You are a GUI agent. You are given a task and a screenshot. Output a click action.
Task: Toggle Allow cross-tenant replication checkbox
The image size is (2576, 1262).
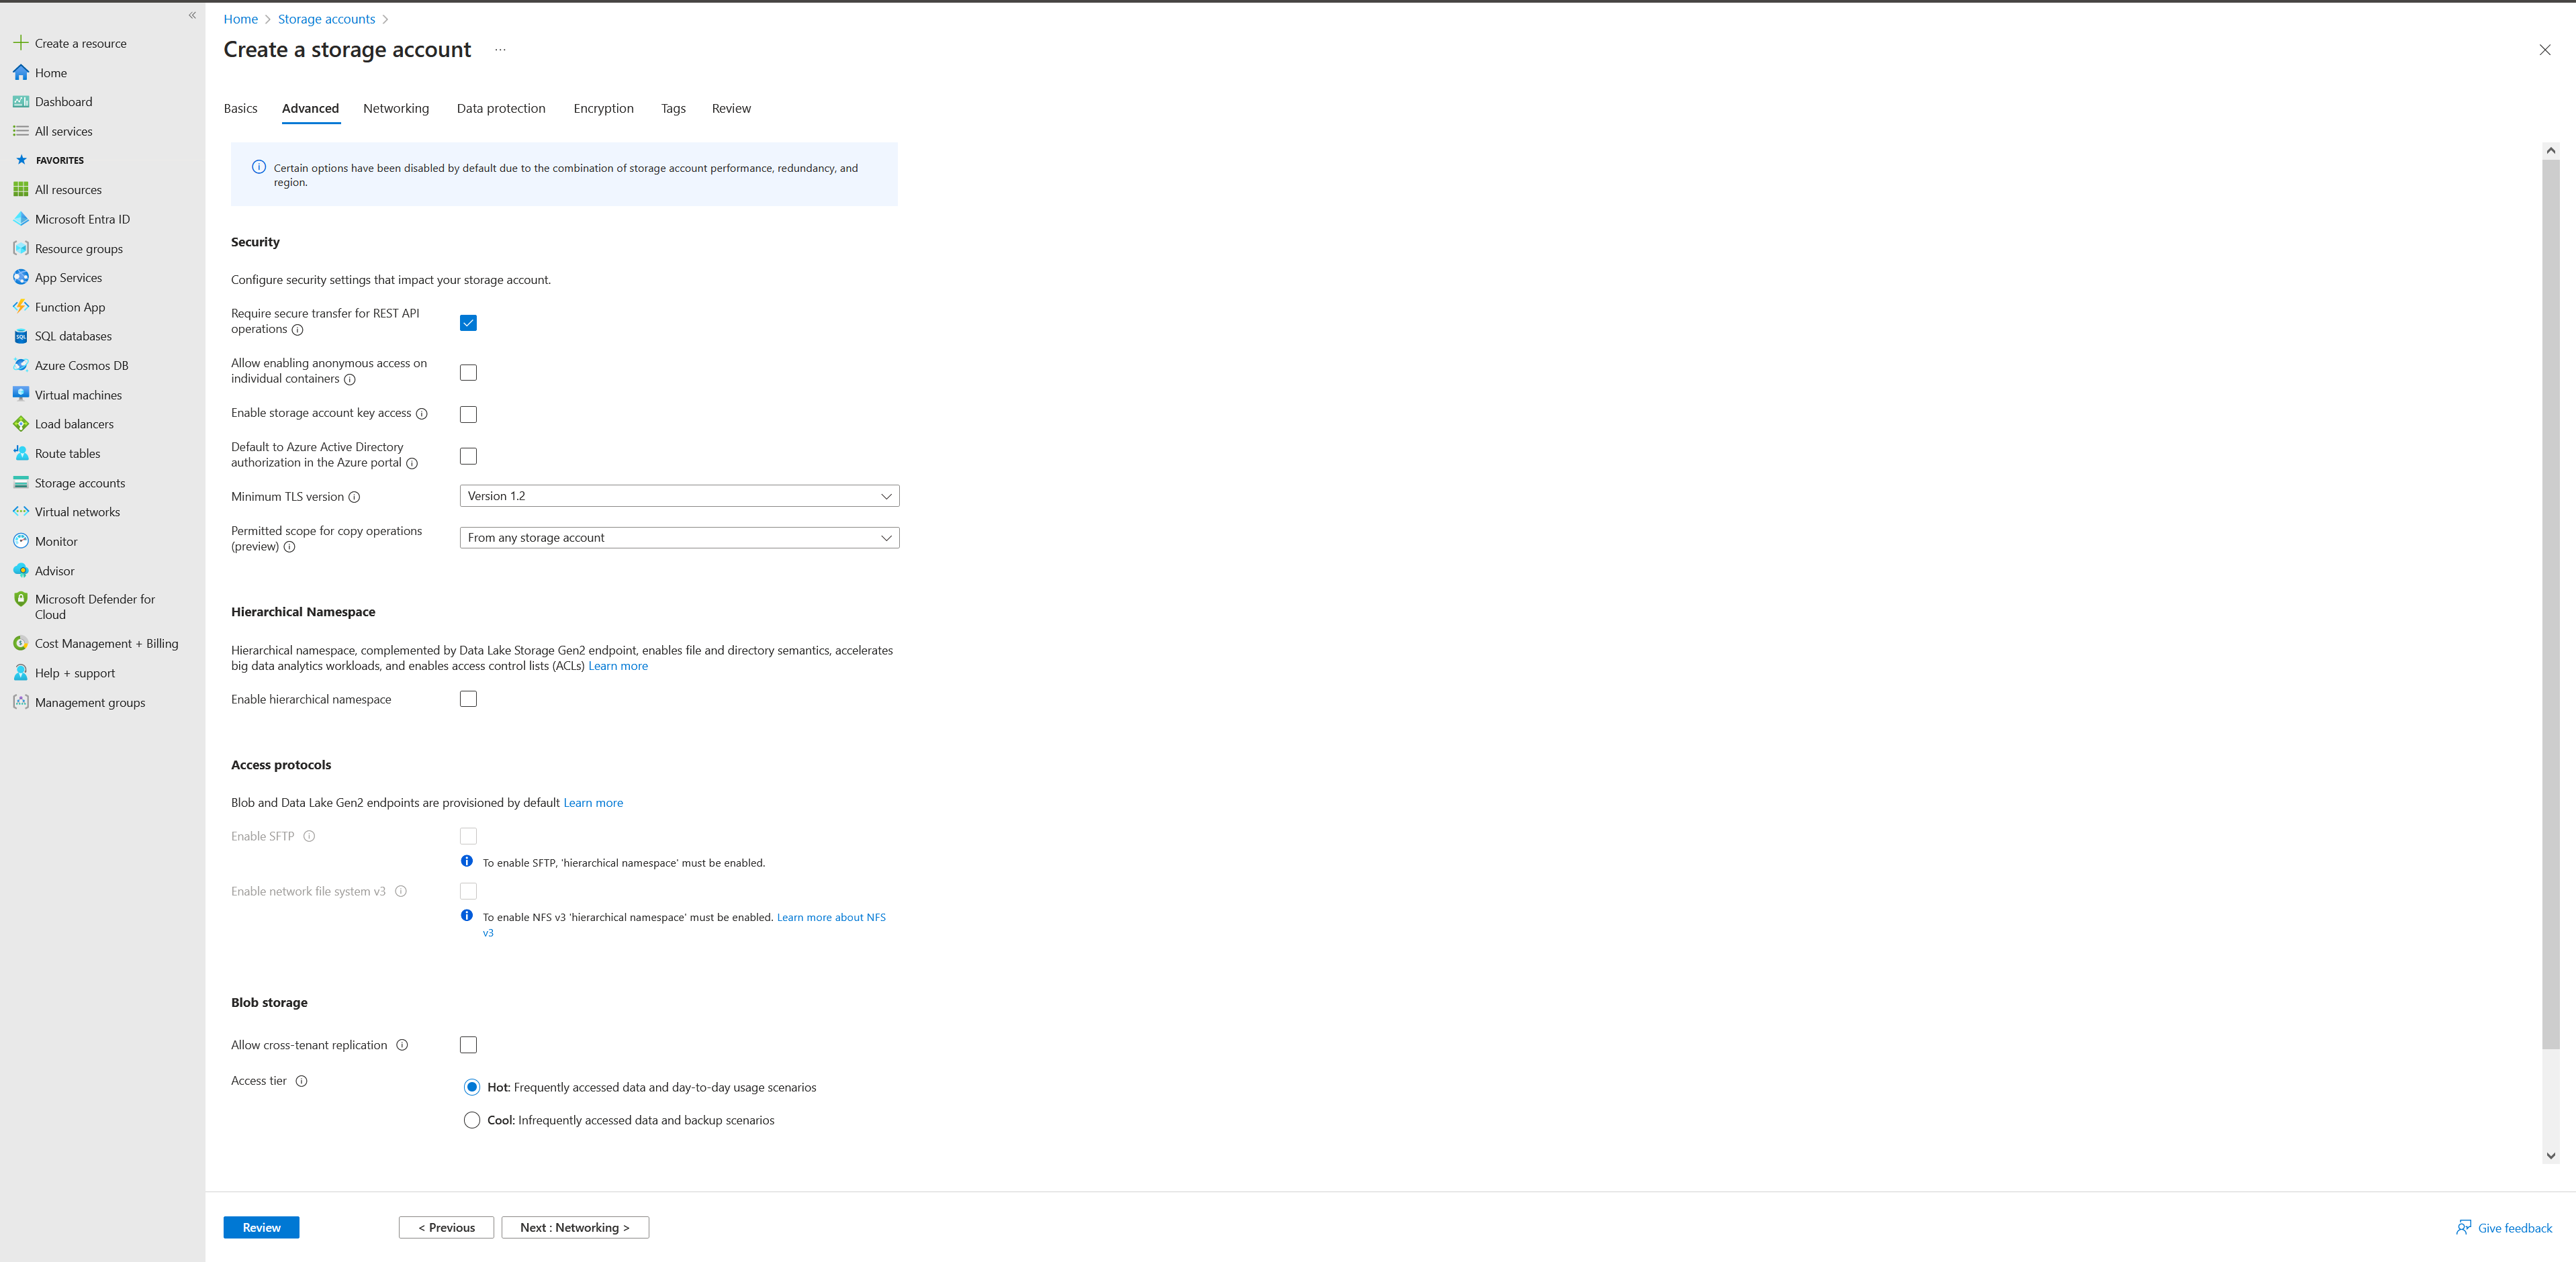coord(468,1043)
